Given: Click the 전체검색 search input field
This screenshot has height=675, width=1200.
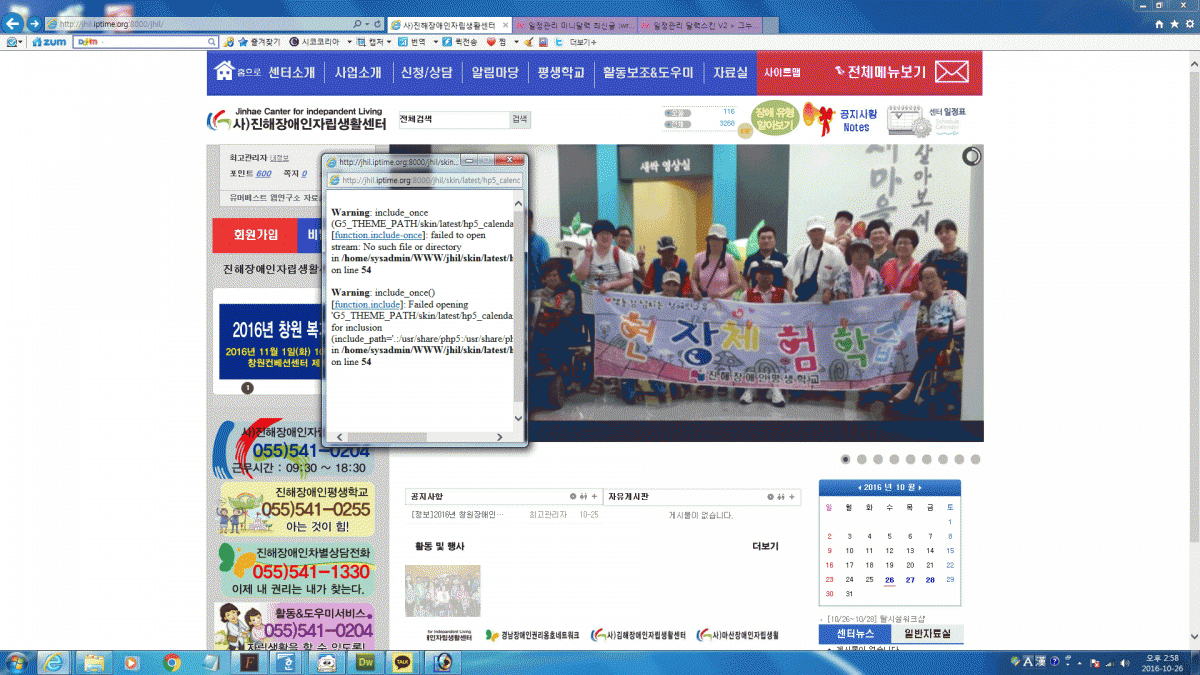Looking at the screenshot, I should [453, 119].
